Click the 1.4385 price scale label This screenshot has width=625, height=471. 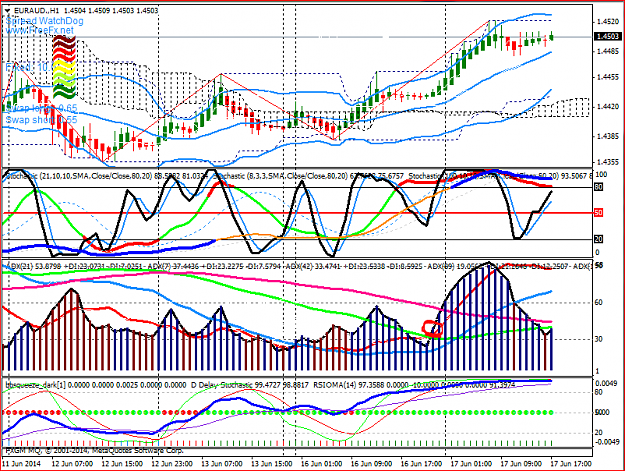(608, 136)
